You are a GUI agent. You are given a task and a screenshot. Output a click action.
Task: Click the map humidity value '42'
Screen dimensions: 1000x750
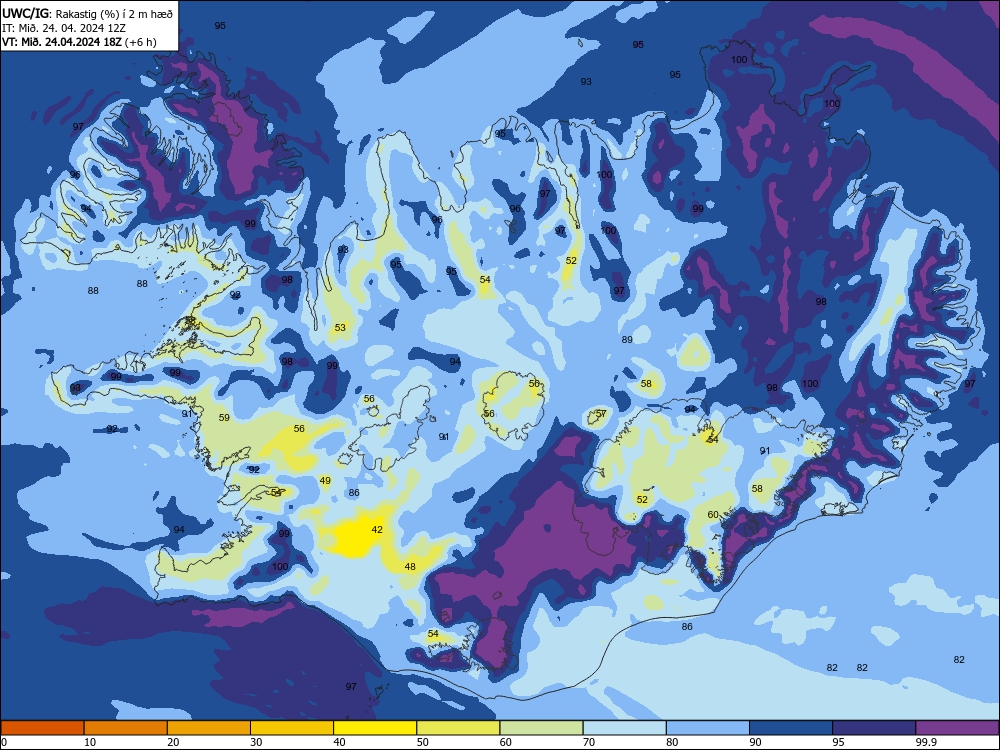click(x=377, y=529)
